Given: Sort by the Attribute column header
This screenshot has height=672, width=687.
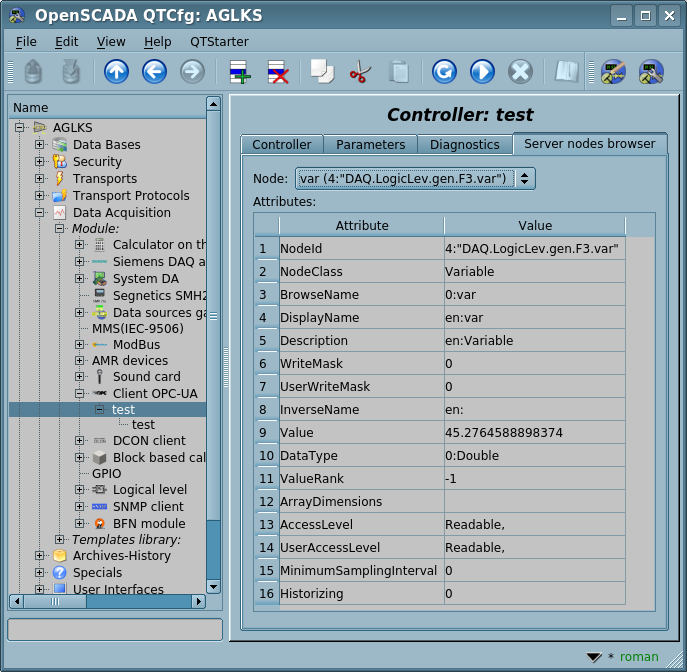Looking at the screenshot, I should click(x=361, y=226).
